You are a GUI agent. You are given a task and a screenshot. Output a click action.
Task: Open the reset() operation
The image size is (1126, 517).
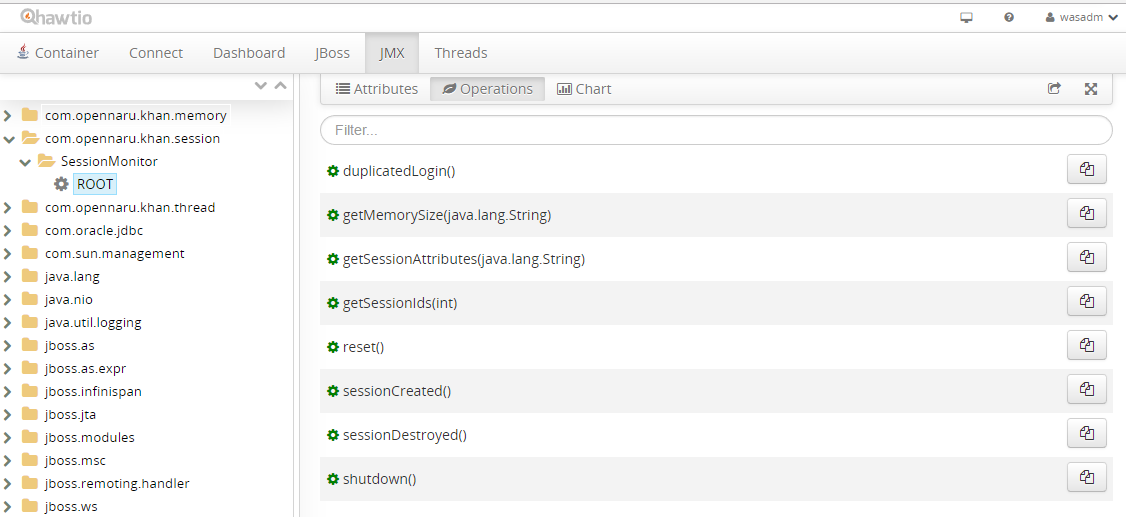(x=363, y=347)
